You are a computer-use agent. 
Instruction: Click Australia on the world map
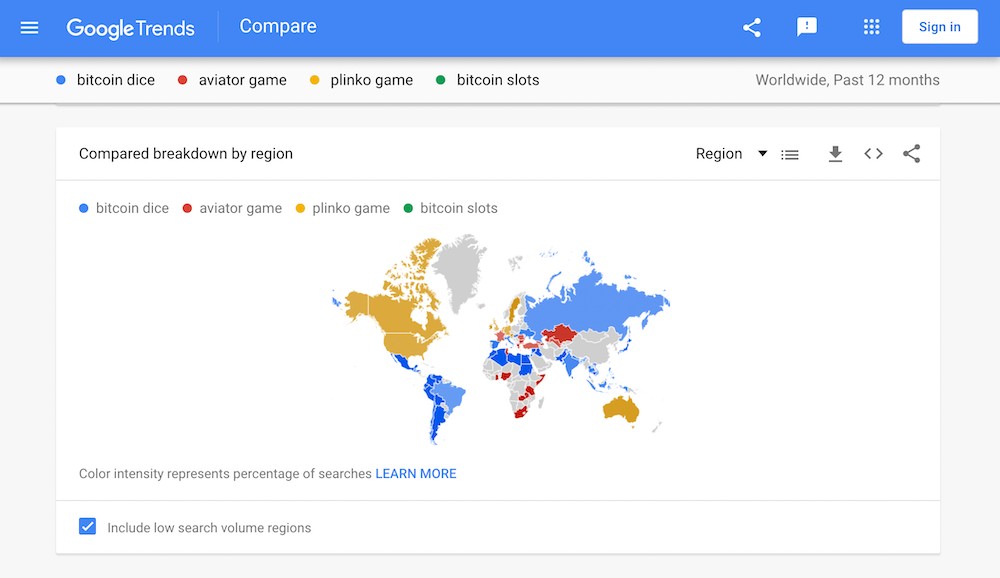(620, 408)
